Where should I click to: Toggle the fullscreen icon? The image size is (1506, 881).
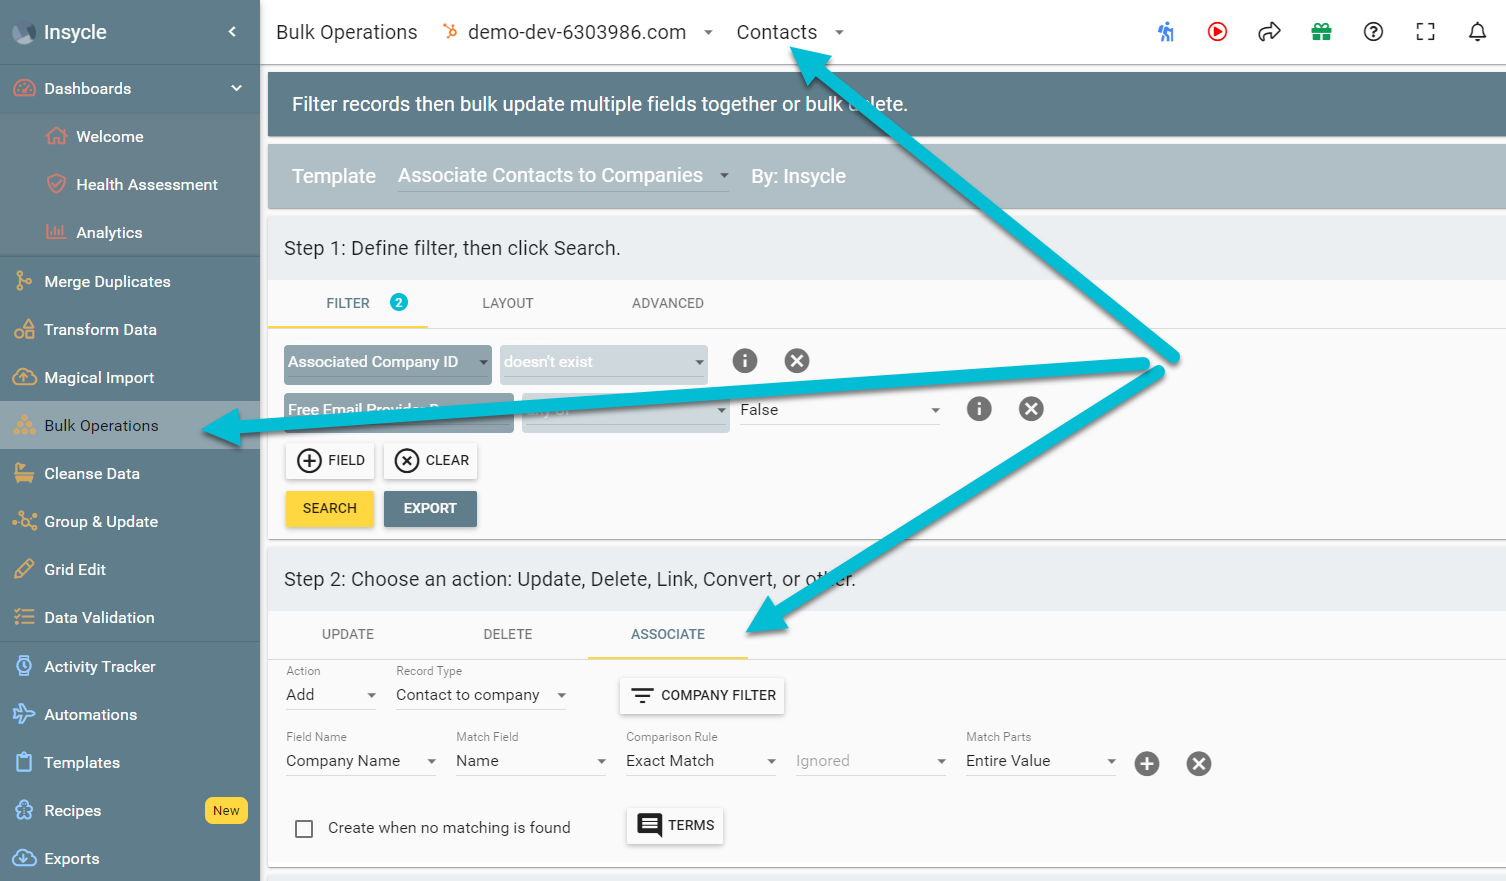pyautogui.click(x=1425, y=32)
